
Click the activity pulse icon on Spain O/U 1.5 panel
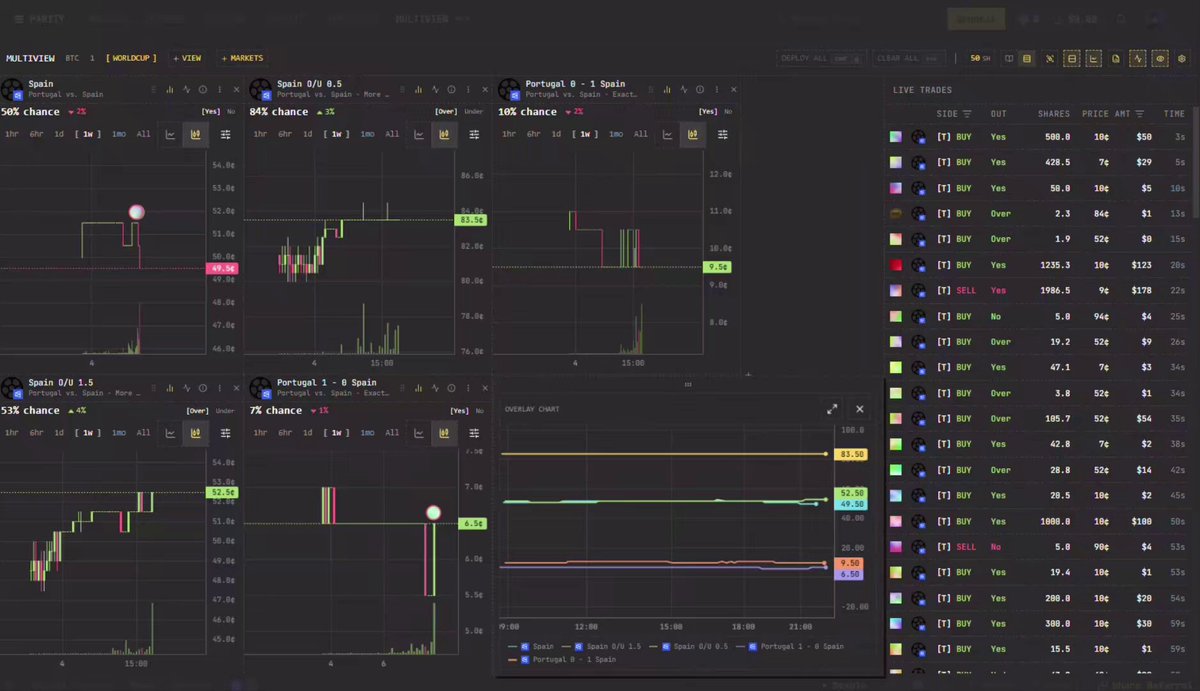click(186, 388)
